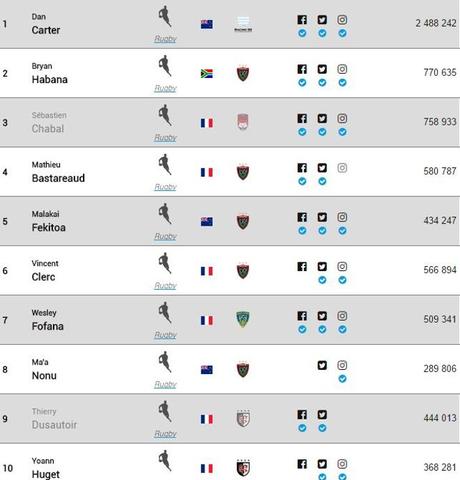Click Thierry Dusautoir's Facebook icon

(302, 414)
